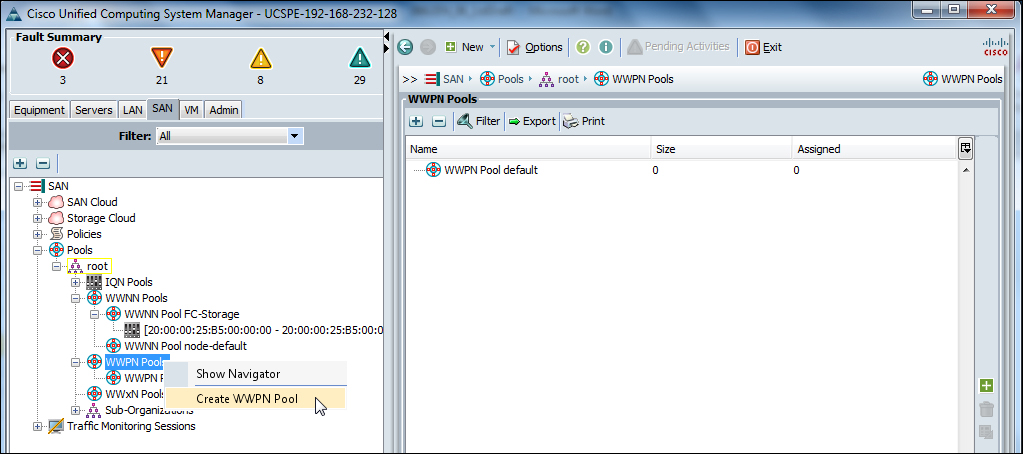Screen dimensions: 1023x454
Task: Select Policies in the tree
Action: (84, 234)
